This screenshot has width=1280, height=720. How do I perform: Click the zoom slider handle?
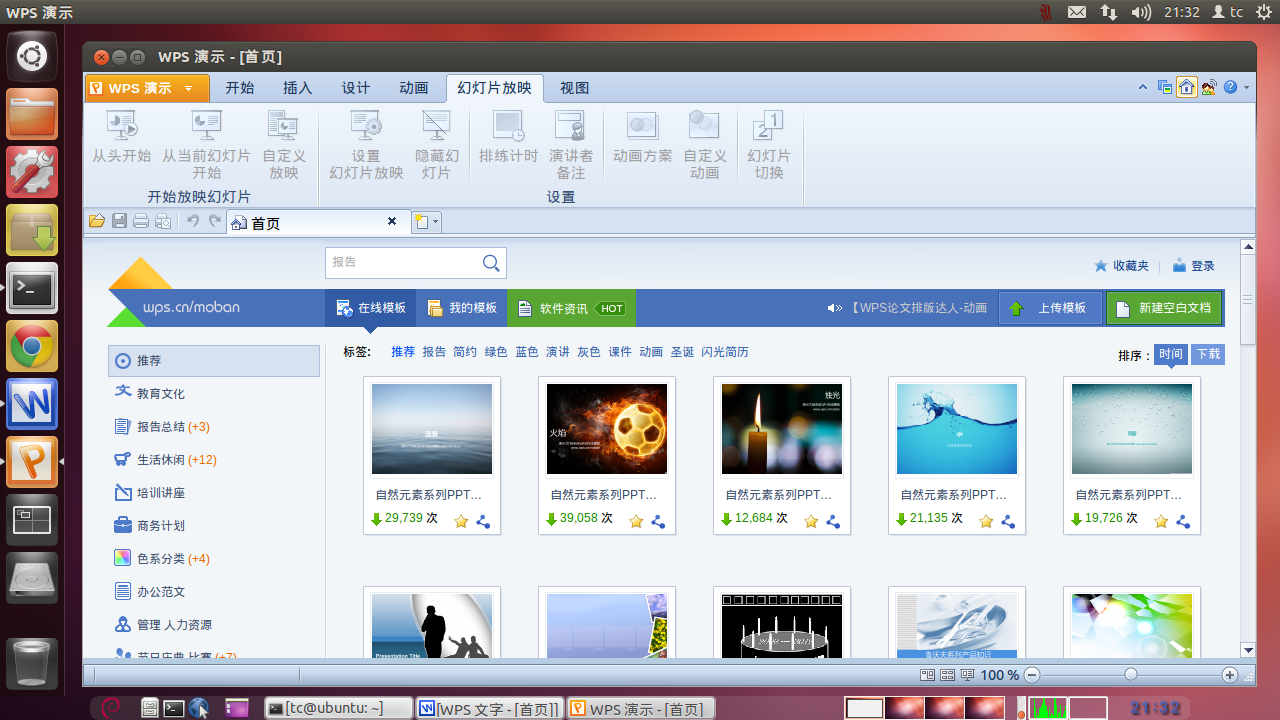tap(1131, 675)
